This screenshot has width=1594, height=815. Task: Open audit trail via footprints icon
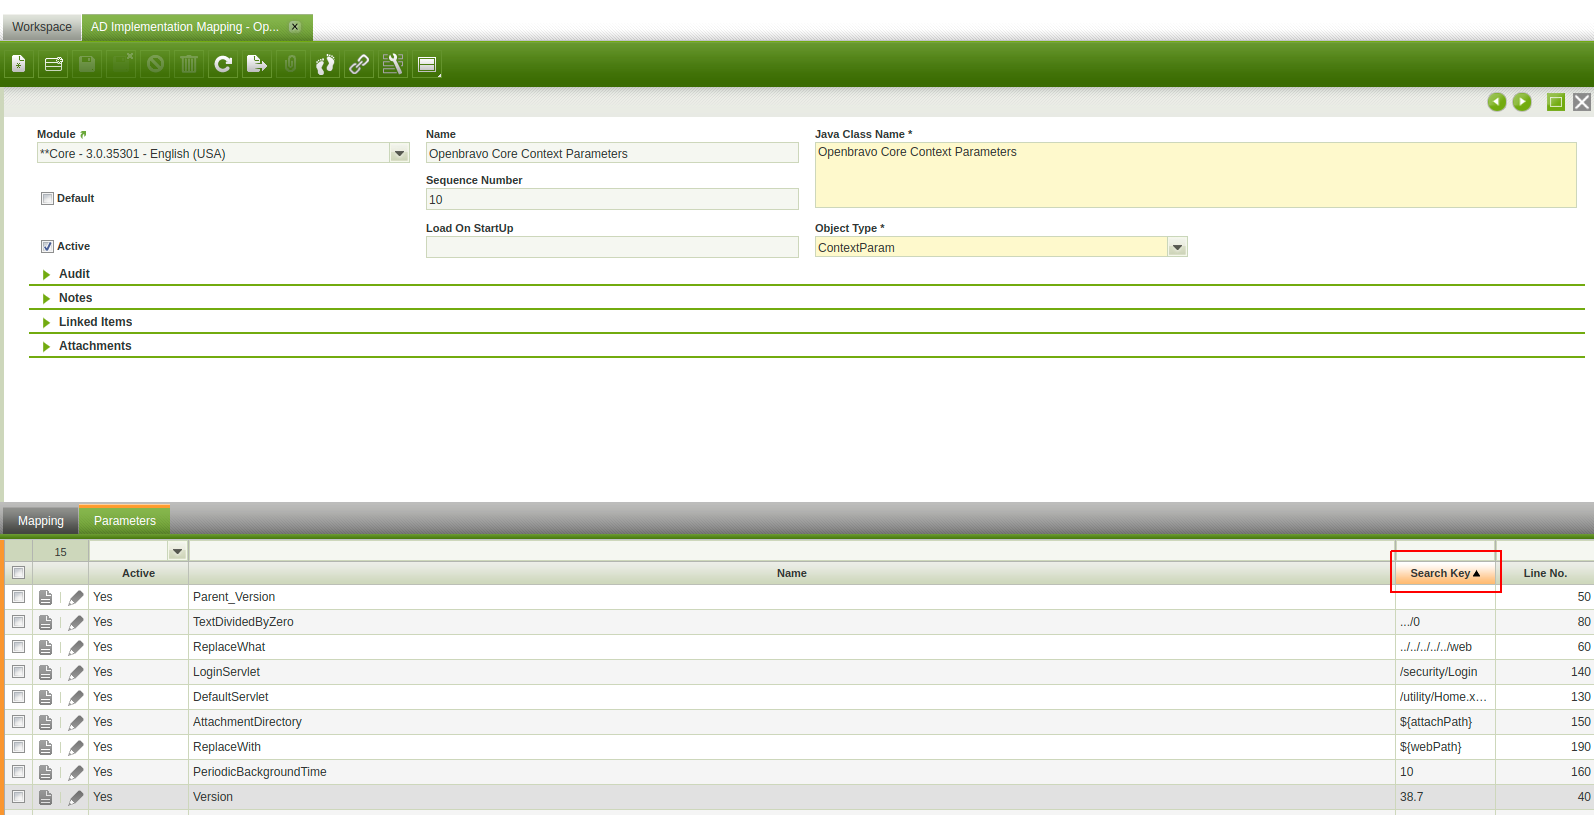pyautogui.click(x=325, y=64)
